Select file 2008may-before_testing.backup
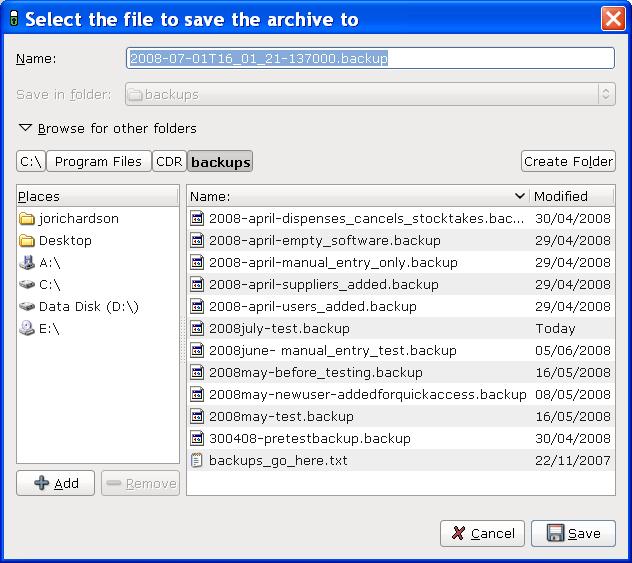632x563 pixels. point(401,372)
